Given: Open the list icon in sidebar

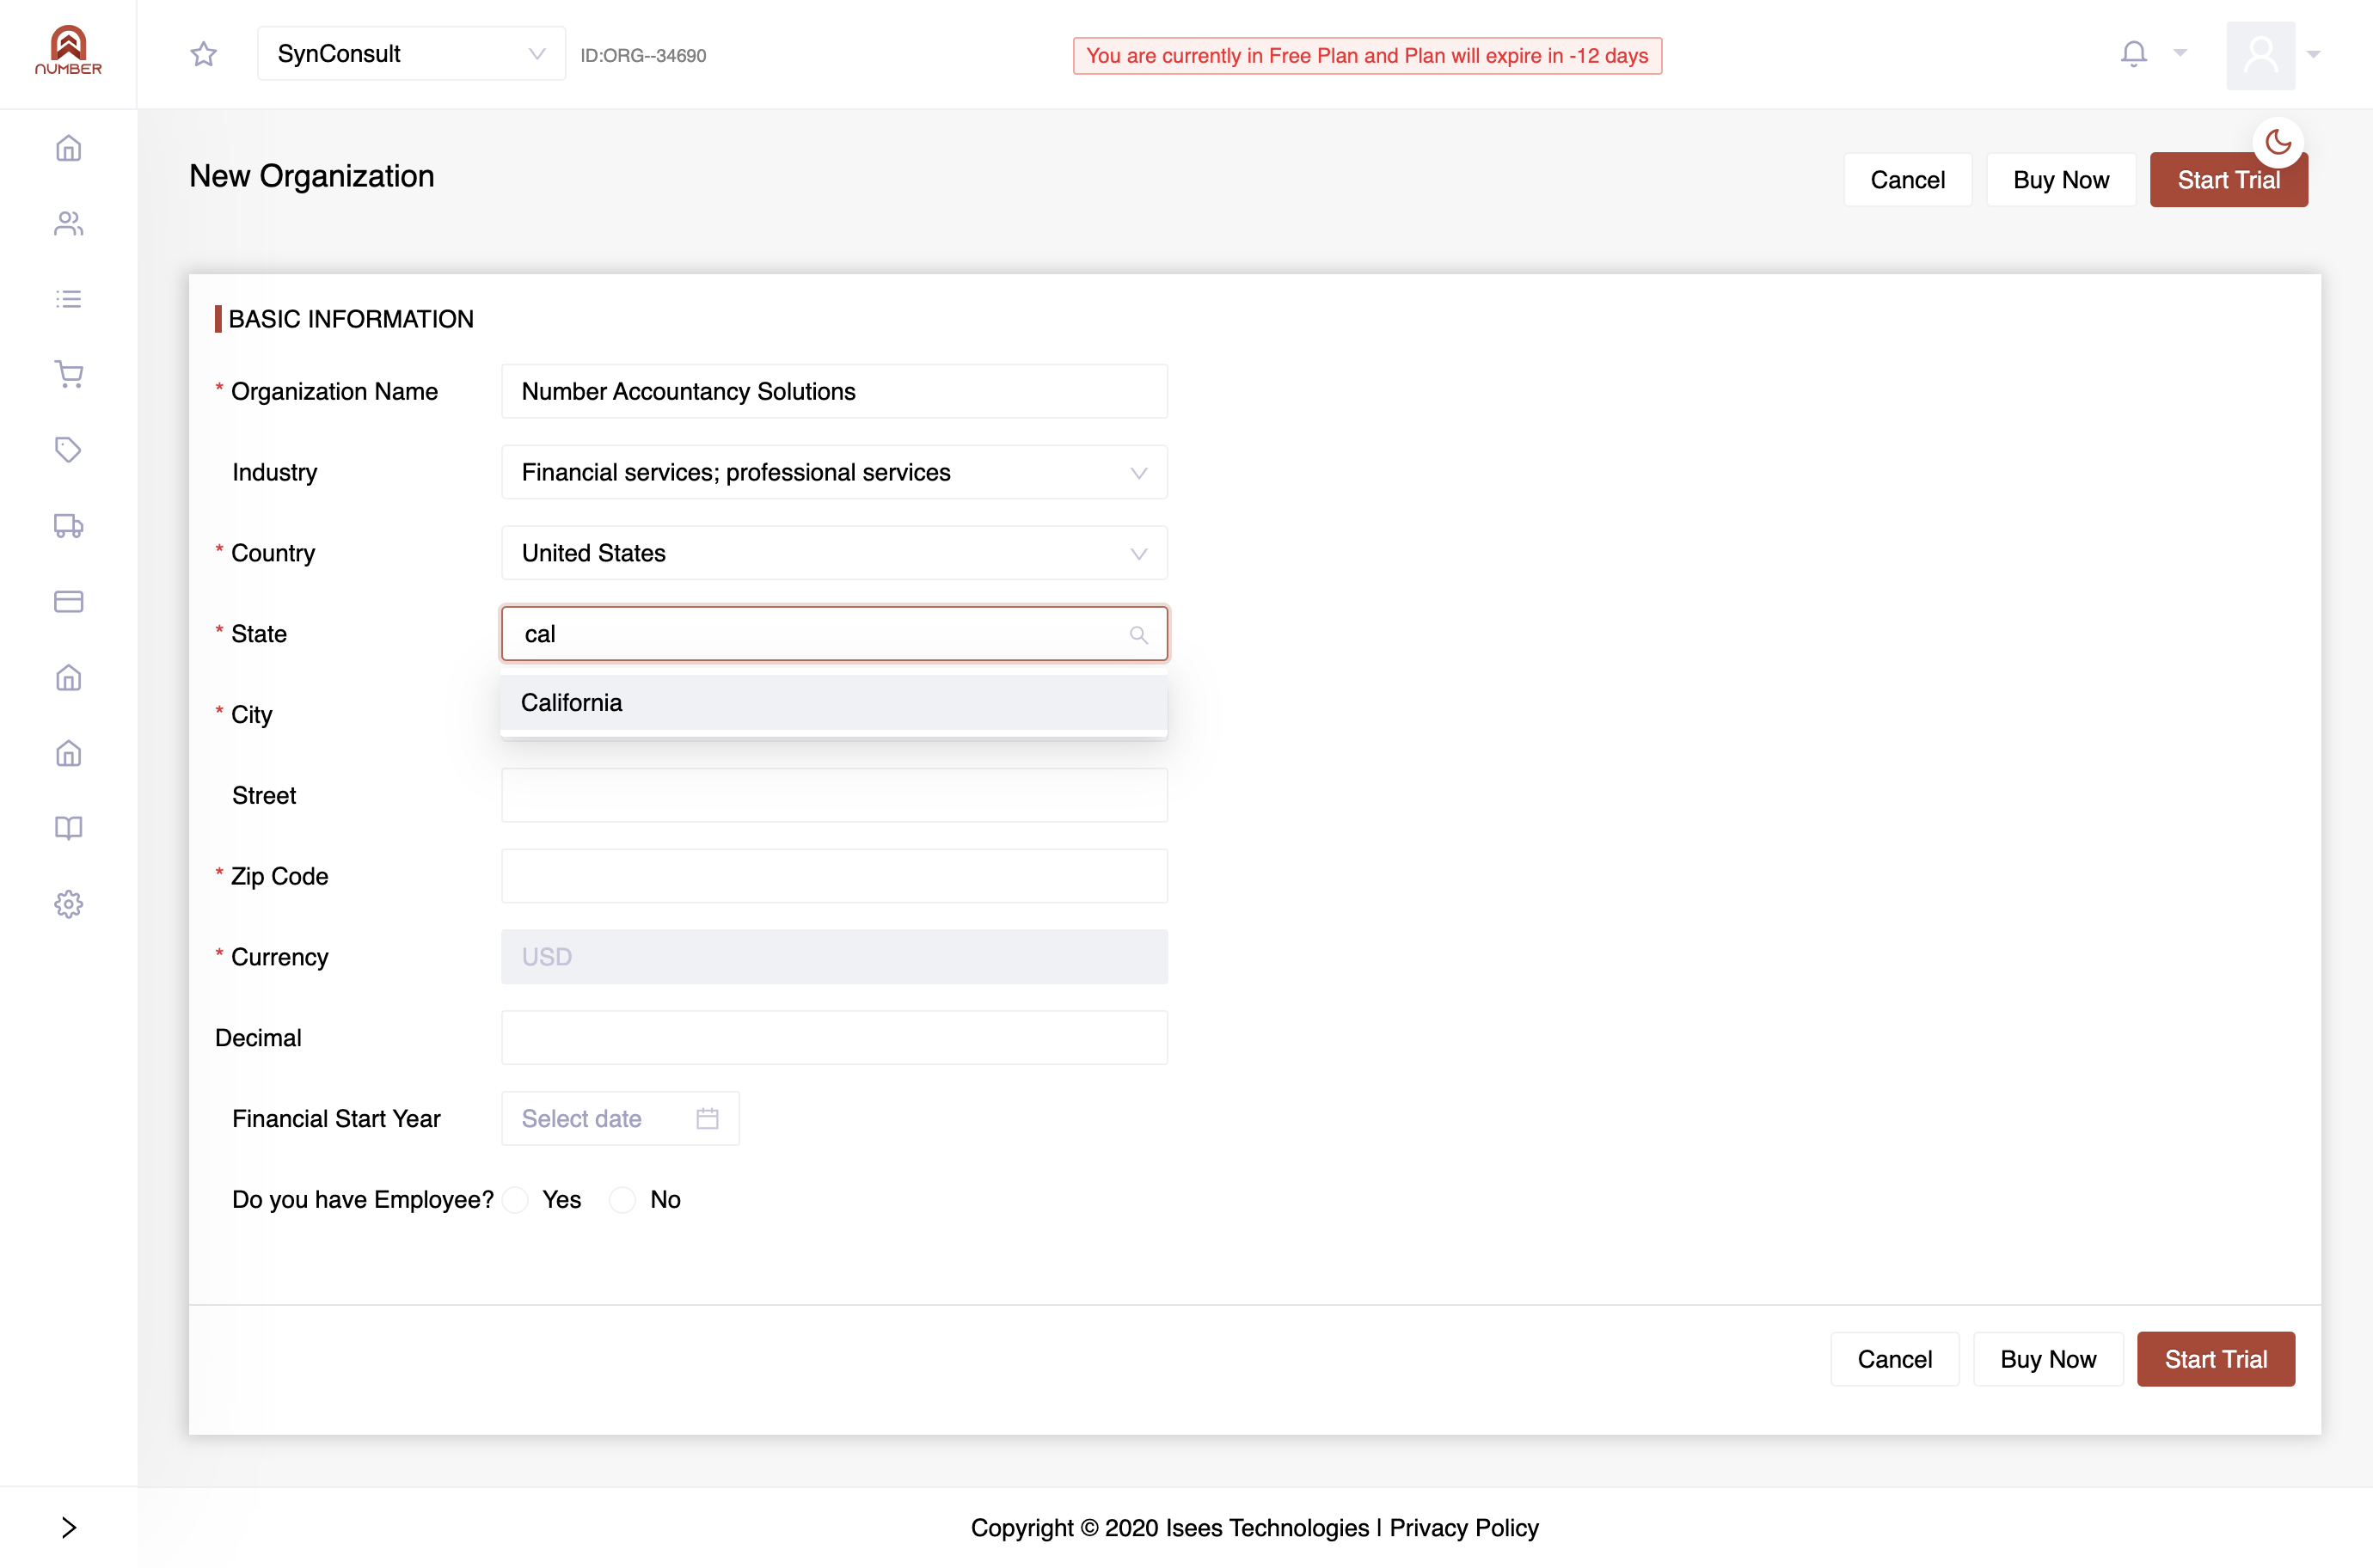Looking at the screenshot, I should pyautogui.click(x=68, y=299).
